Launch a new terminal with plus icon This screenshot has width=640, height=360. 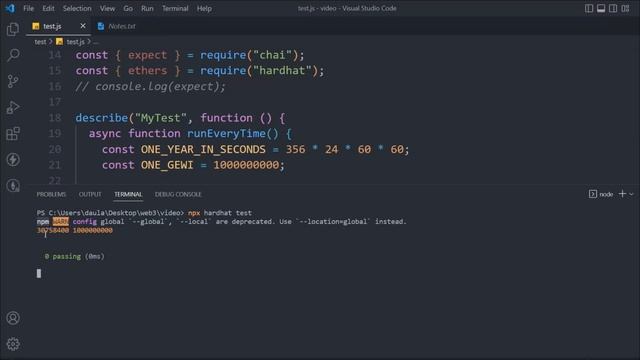[622, 194]
